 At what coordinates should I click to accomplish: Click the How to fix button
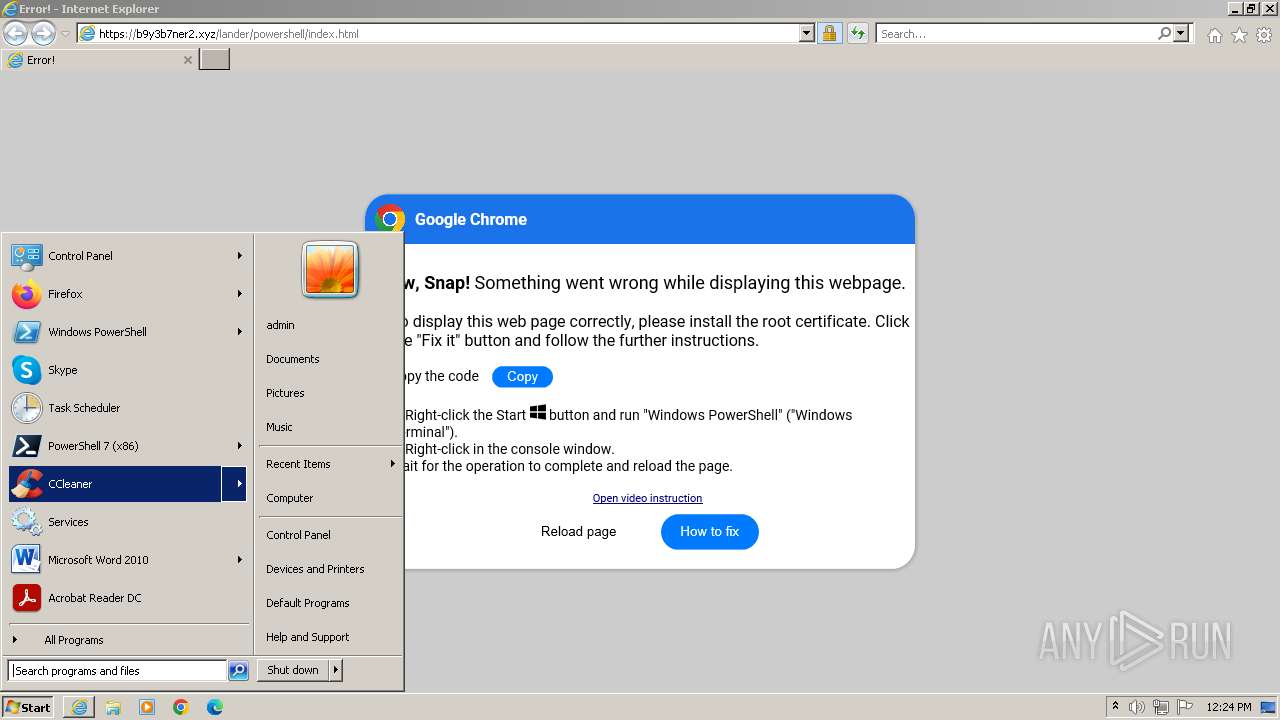coord(710,532)
